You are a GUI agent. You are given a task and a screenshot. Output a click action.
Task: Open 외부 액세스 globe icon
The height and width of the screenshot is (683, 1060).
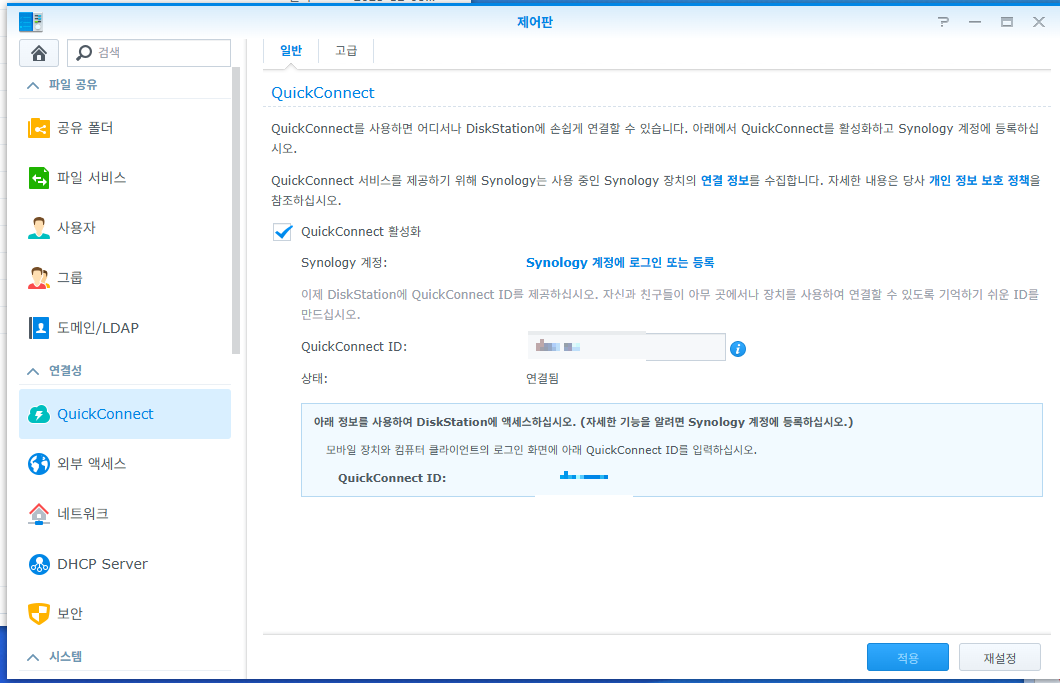coord(39,464)
